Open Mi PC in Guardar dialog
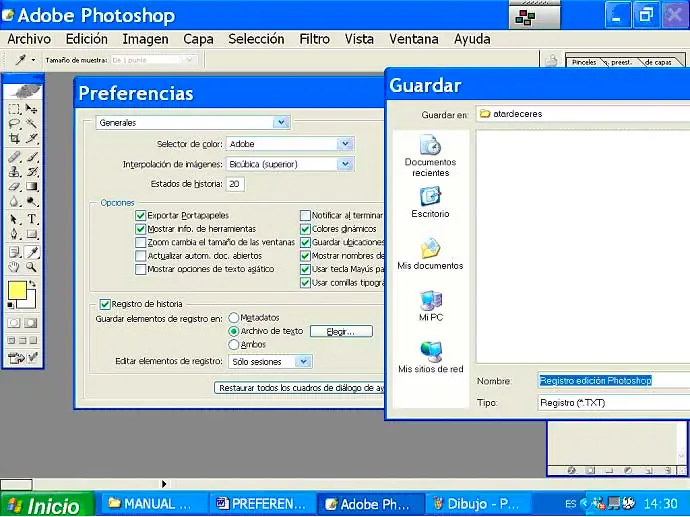This screenshot has height=517, width=690. pyautogui.click(x=430, y=306)
